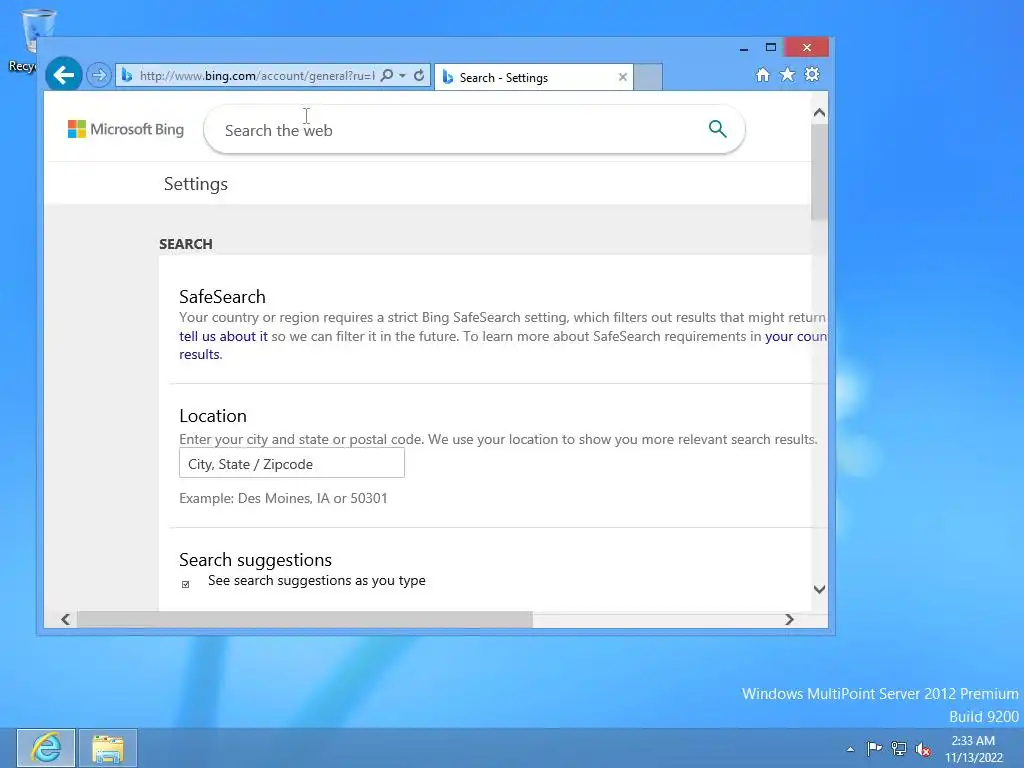This screenshot has height=768, width=1024.
Task: Show hidden tray icons arrow
Action: pyautogui.click(x=850, y=749)
